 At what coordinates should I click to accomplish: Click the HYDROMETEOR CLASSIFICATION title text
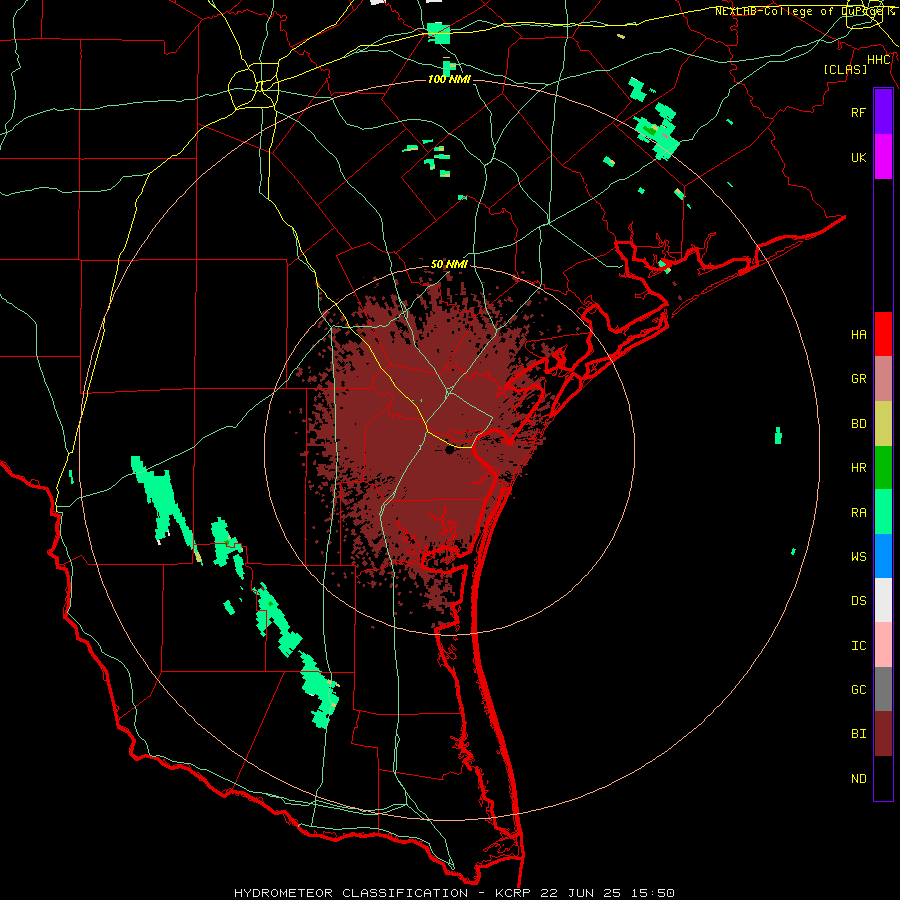coord(351,893)
